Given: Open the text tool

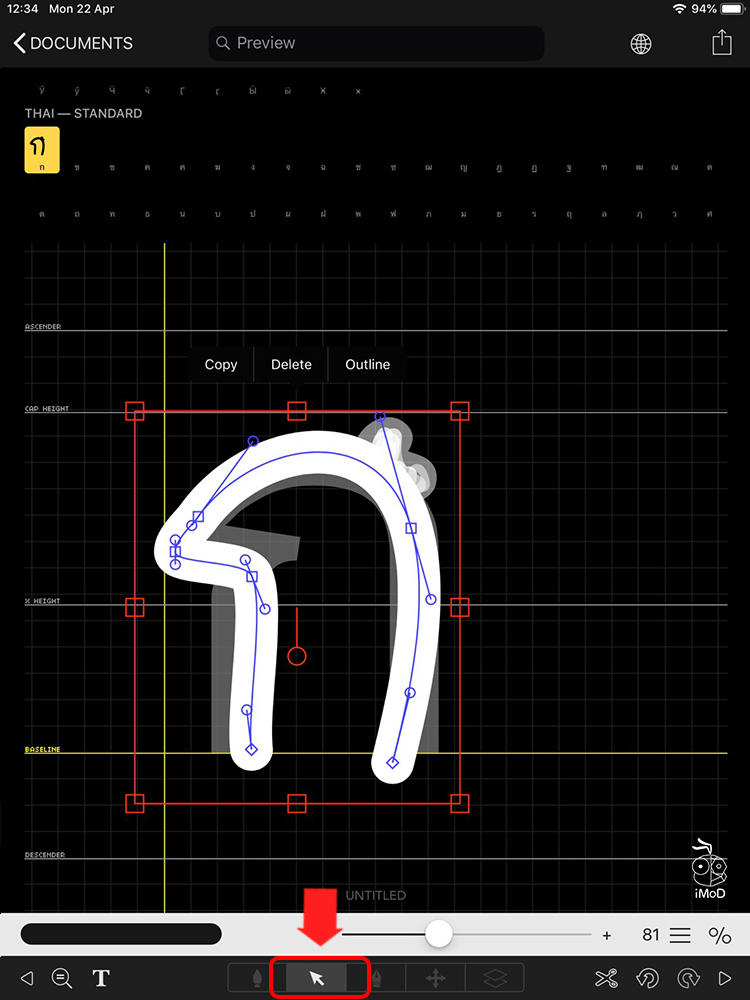Looking at the screenshot, I should pyautogui.click(x=101, y=978).
